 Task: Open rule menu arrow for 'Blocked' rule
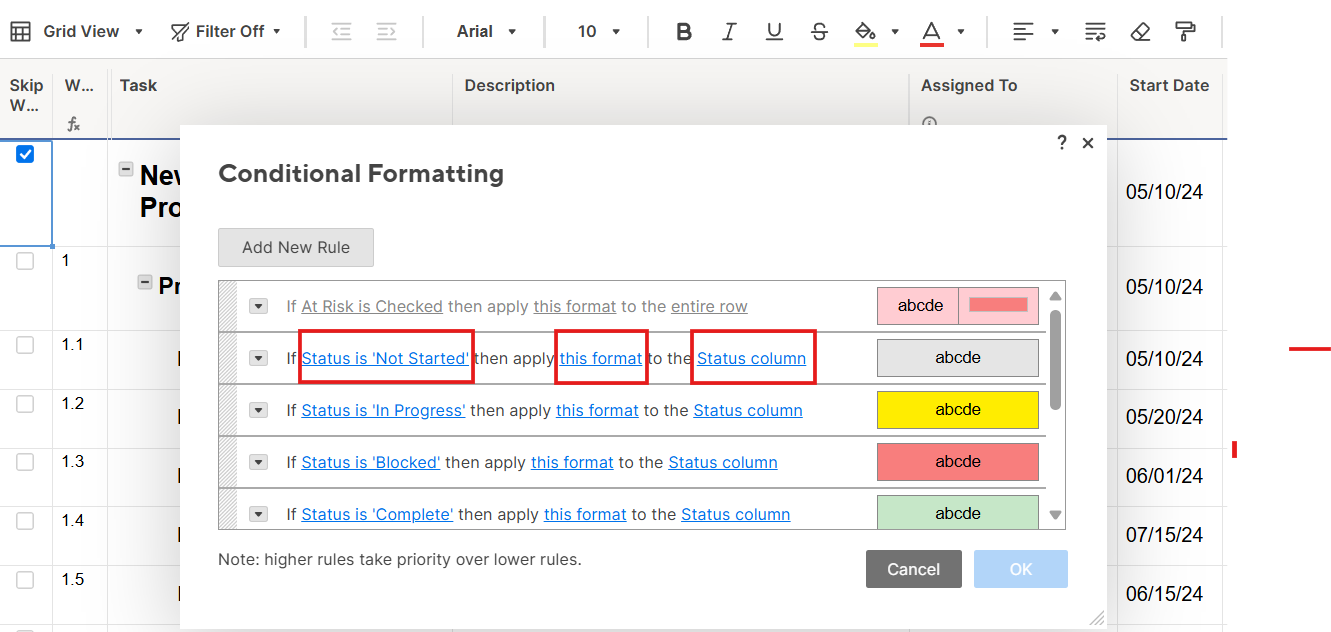(258, 462)
